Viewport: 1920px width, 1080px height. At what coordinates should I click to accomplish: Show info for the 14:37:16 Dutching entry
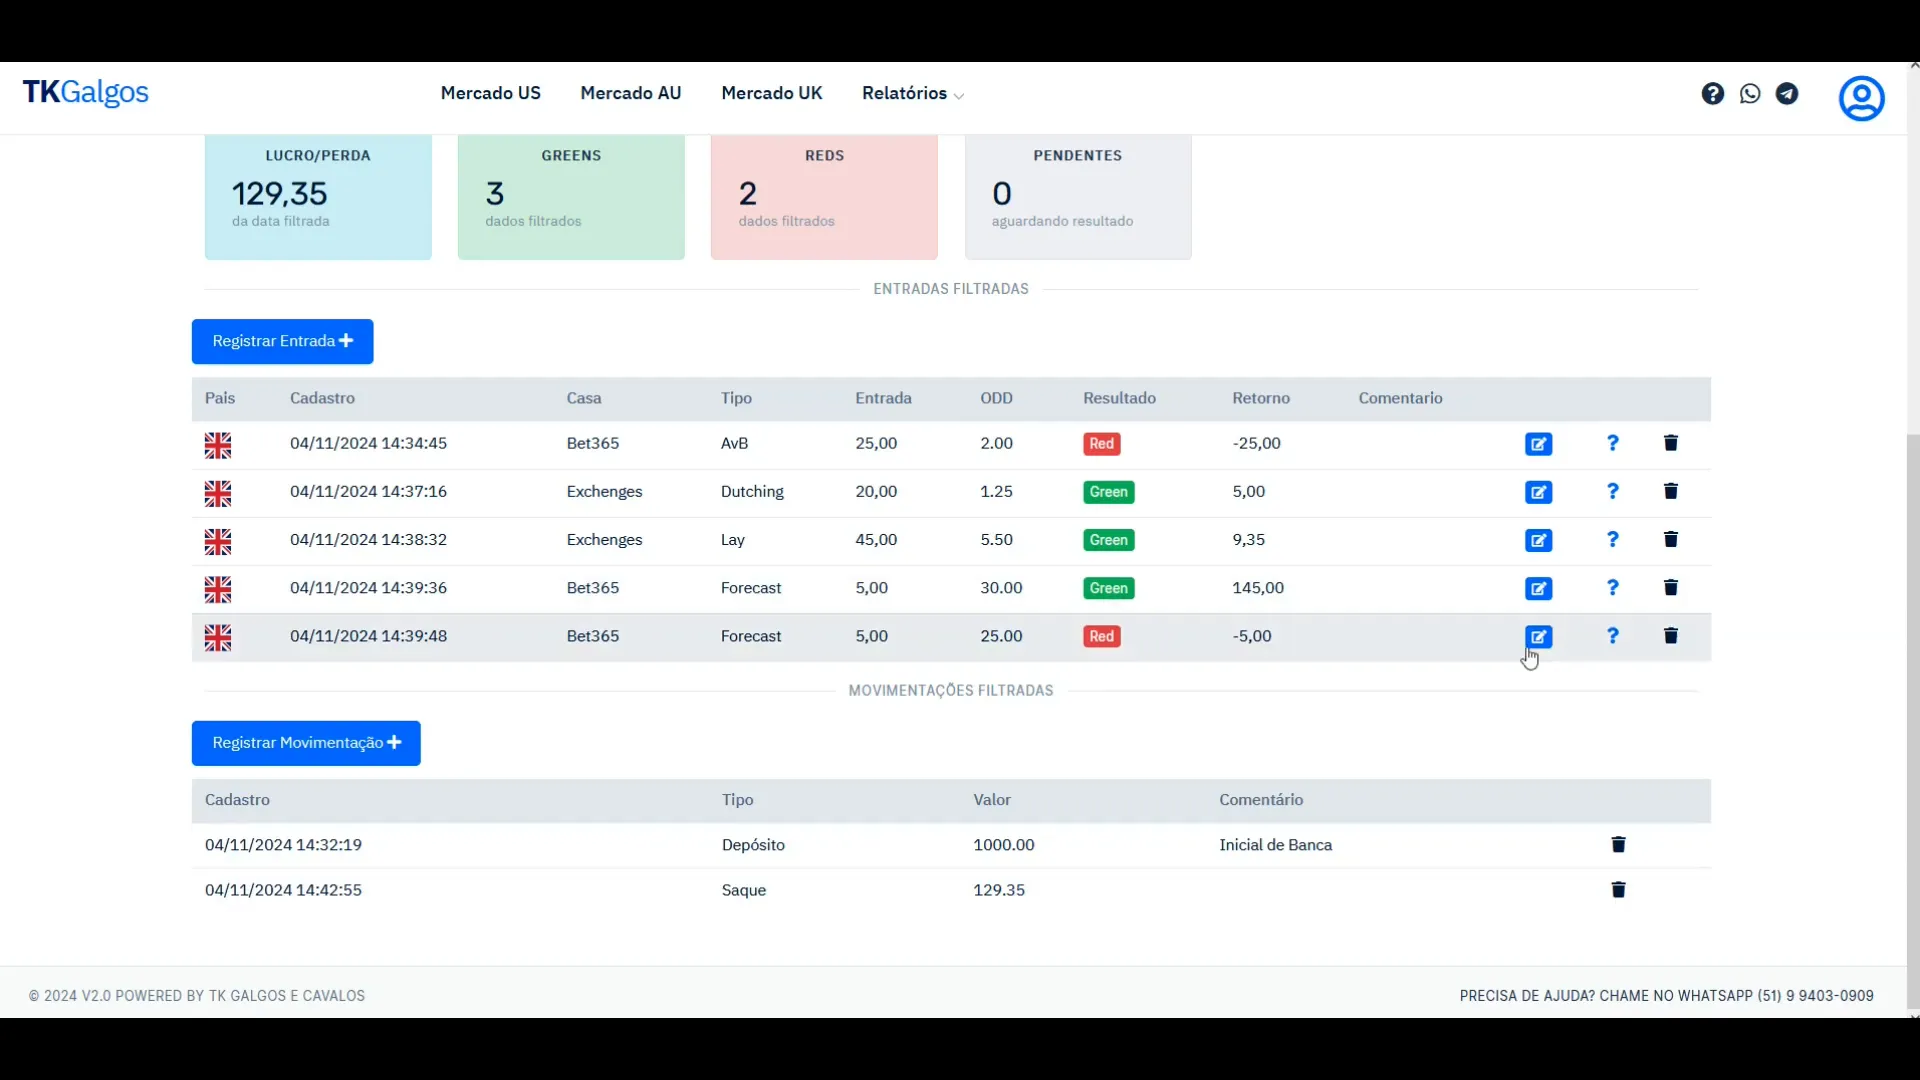(x=1612, y=491)
